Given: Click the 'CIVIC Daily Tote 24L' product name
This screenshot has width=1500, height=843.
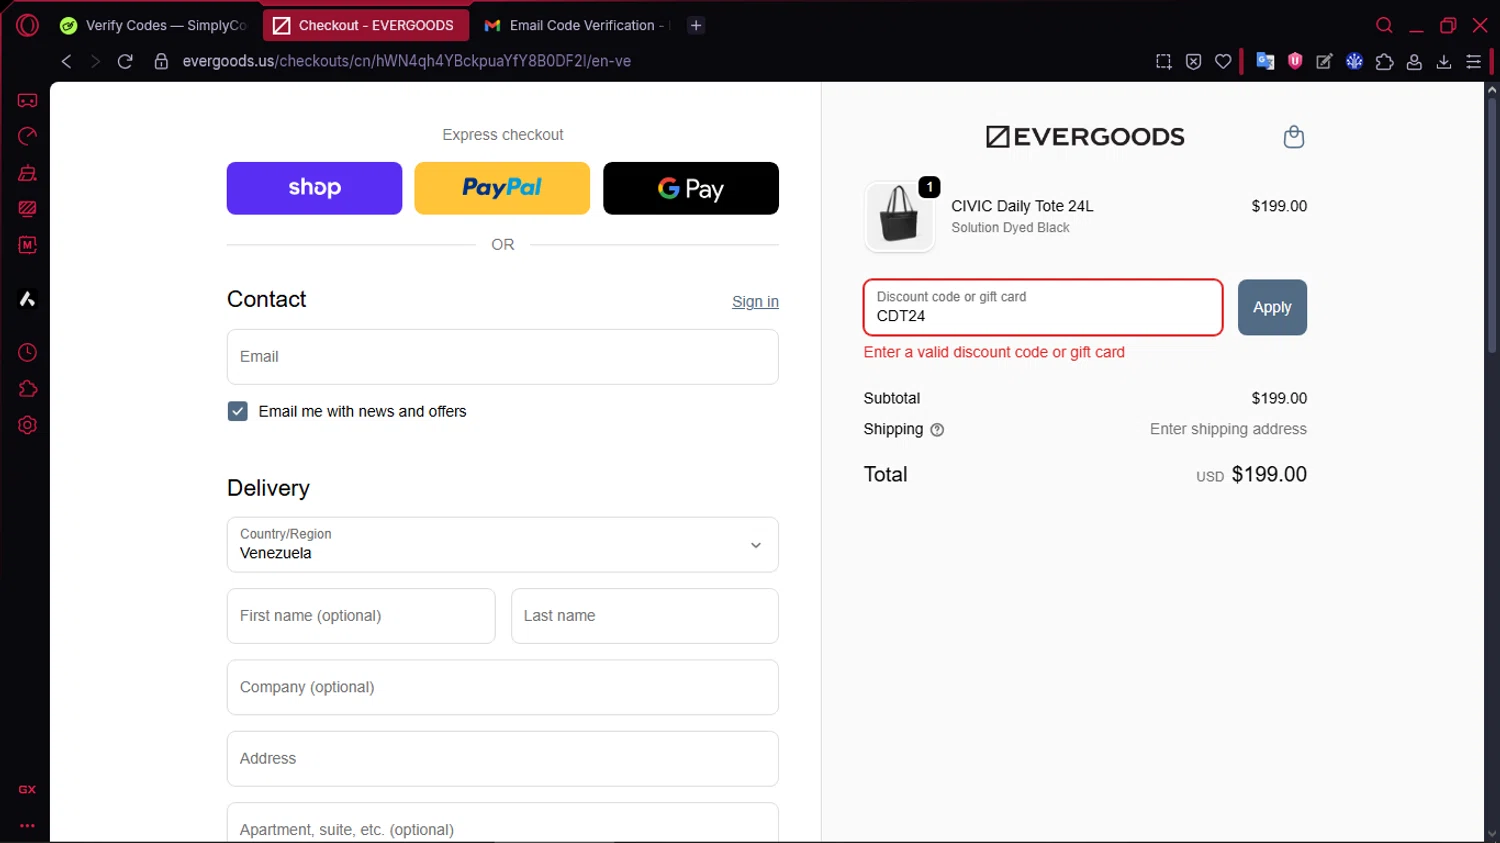Looking at the screenshot, I should click(1022, 206).
